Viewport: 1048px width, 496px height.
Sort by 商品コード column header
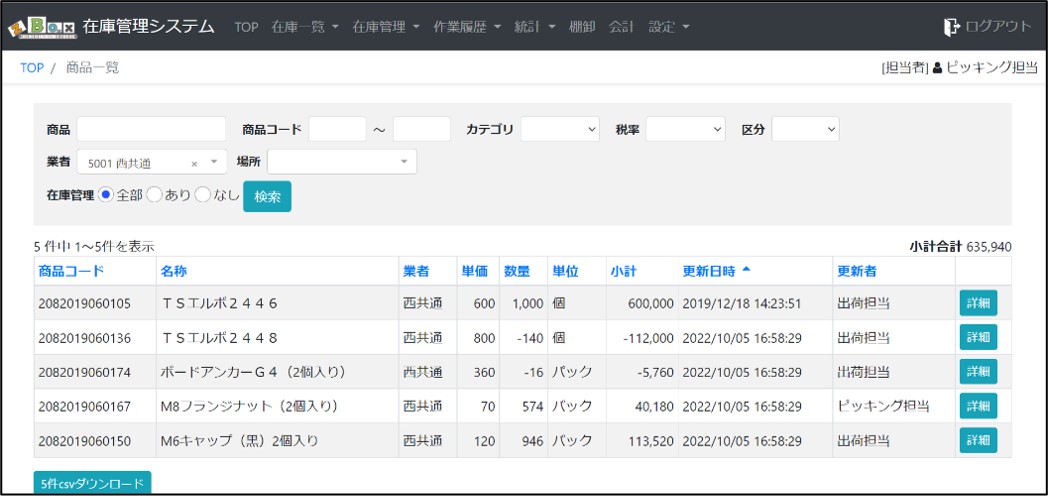click(x=71, y=271)
